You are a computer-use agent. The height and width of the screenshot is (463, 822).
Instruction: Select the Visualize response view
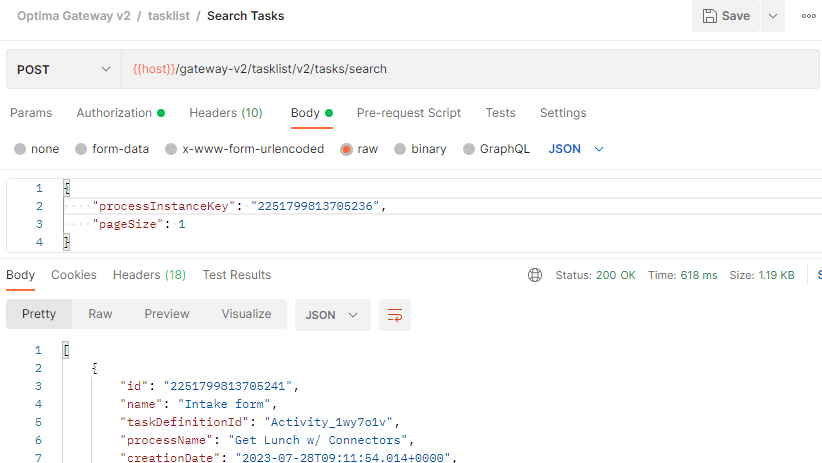[x=246, y=314]
